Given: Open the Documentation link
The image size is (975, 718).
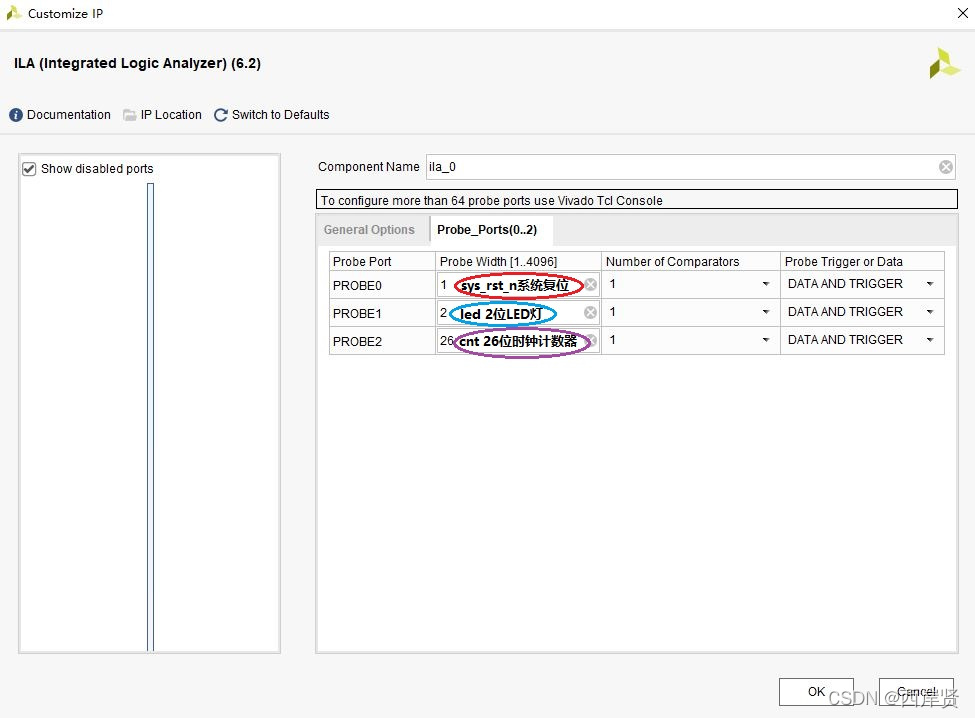Looking at the screenshot, I should point(69,115).
